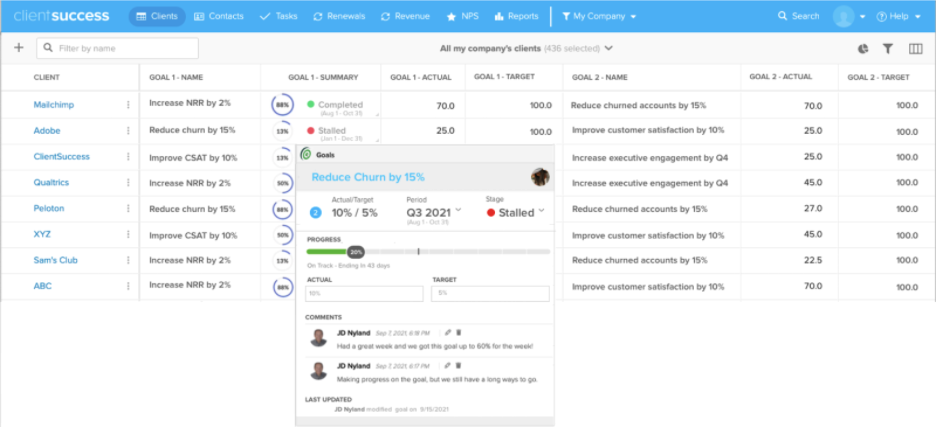Go to the Reports tab
Screen dimensions: 936x438
(516, 16)
